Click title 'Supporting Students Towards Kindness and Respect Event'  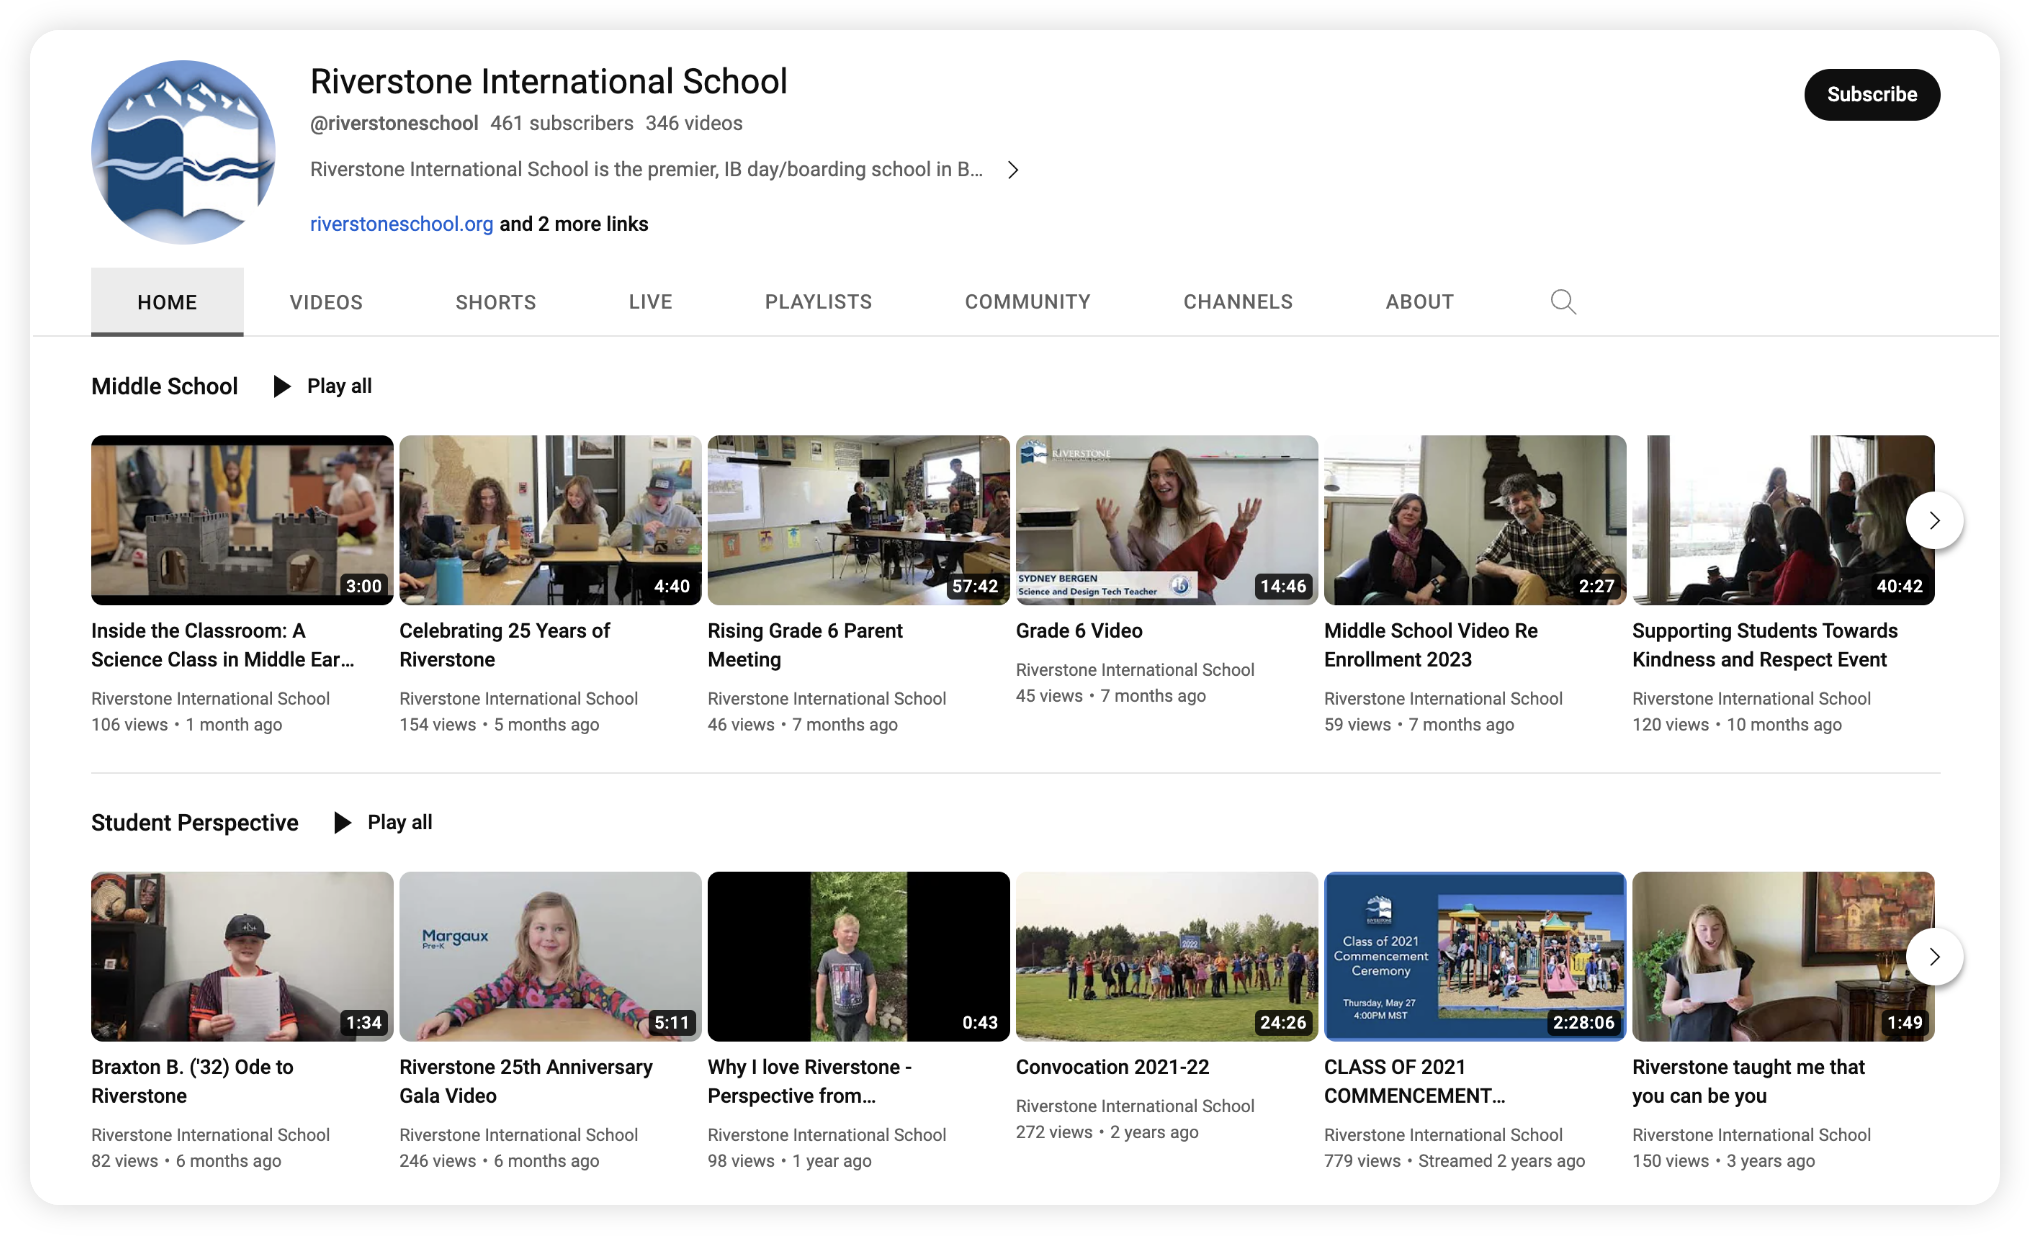tap(1765, 645)
